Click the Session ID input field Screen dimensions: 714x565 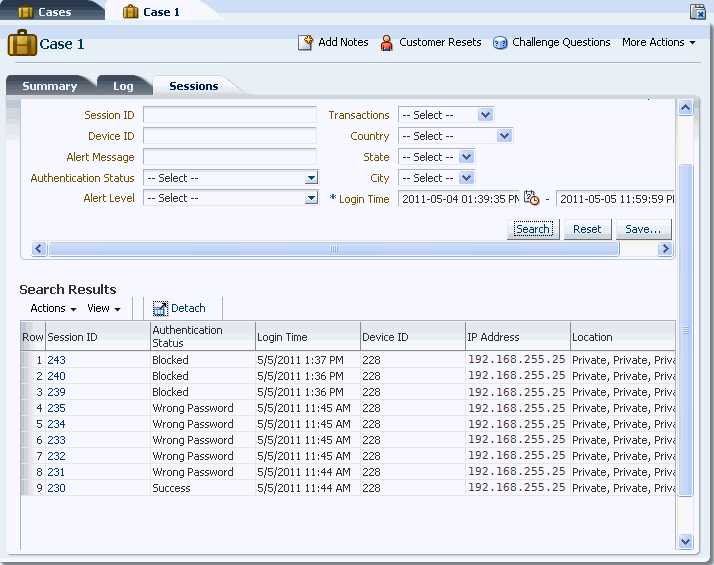230,115
